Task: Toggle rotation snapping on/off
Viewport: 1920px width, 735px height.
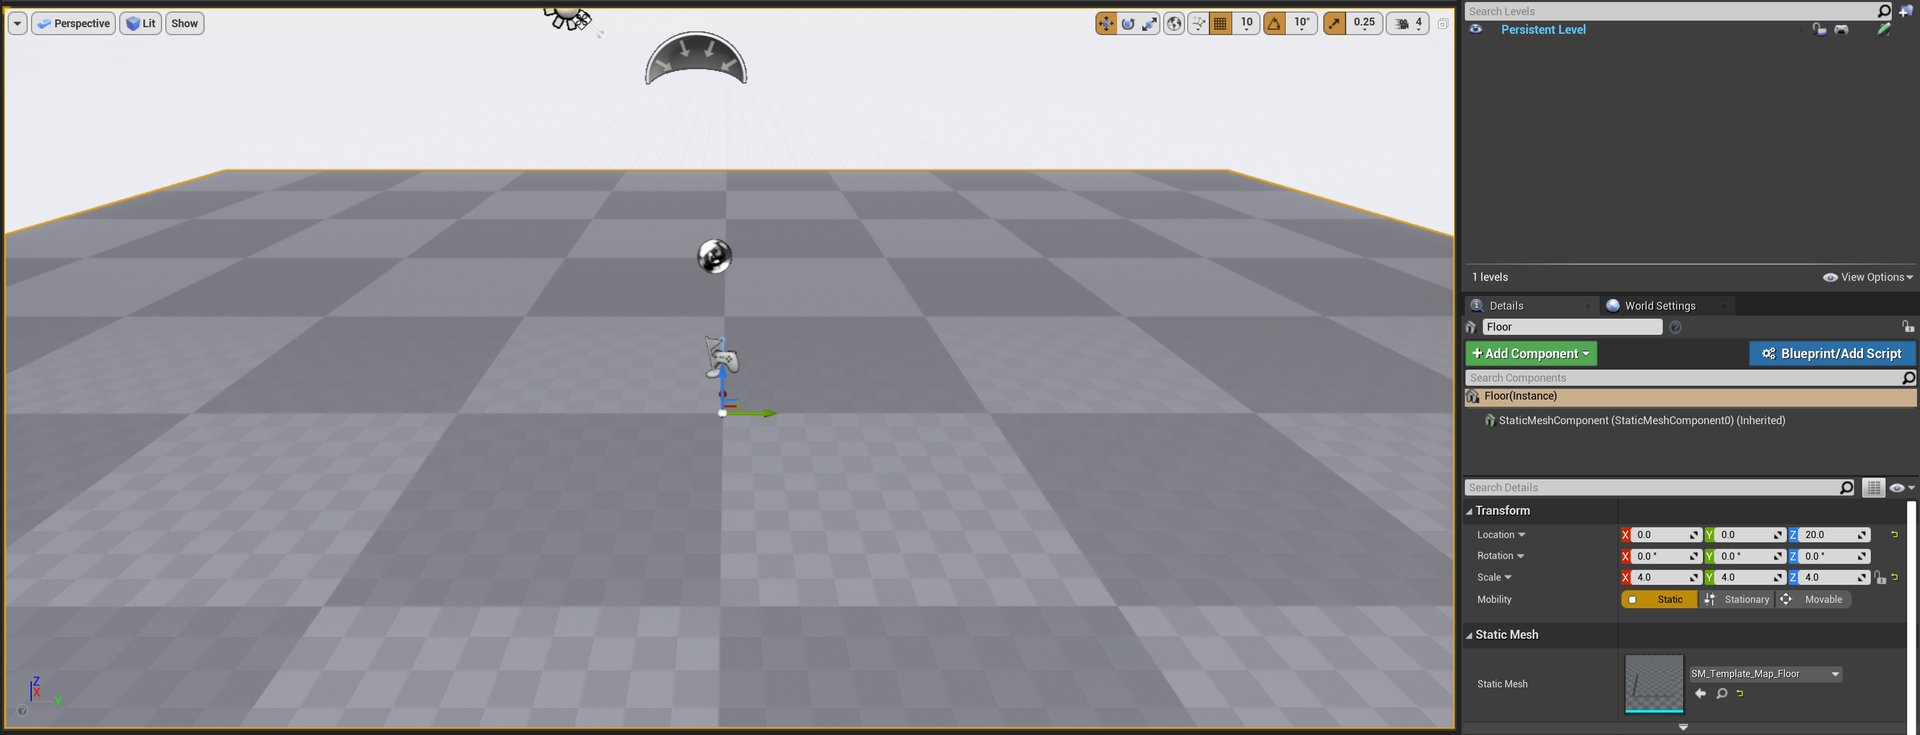Action: click(1275, 23)
